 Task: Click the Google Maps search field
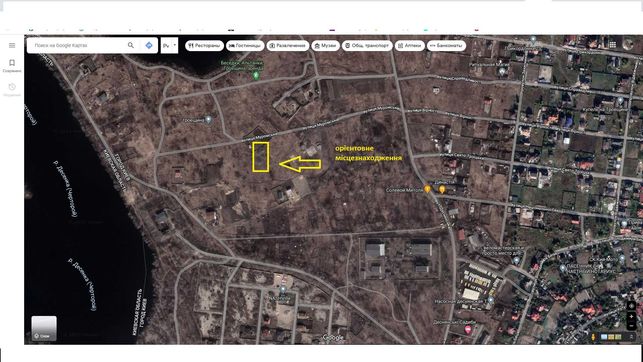[78, 45]
